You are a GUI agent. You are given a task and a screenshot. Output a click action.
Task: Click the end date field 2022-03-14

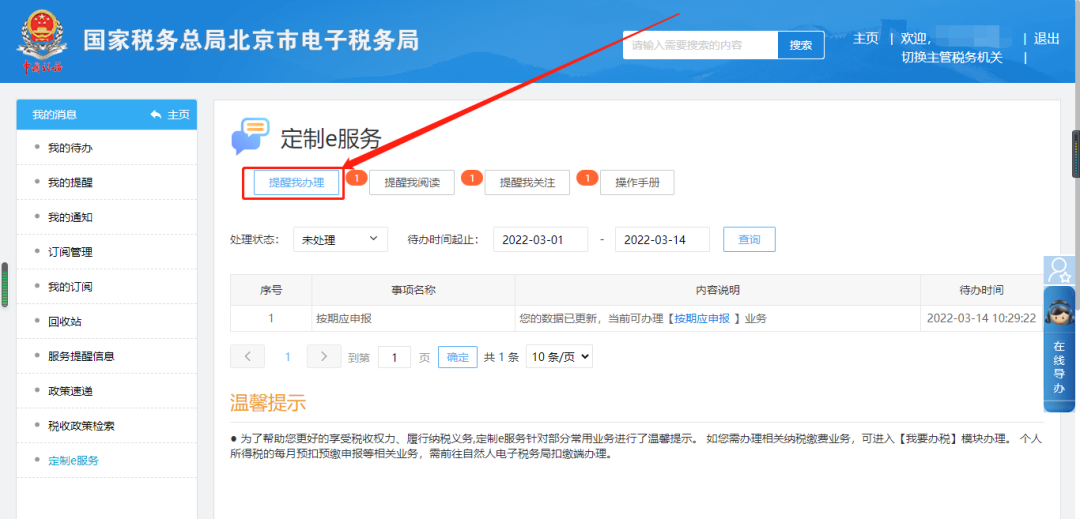(662, 240)
